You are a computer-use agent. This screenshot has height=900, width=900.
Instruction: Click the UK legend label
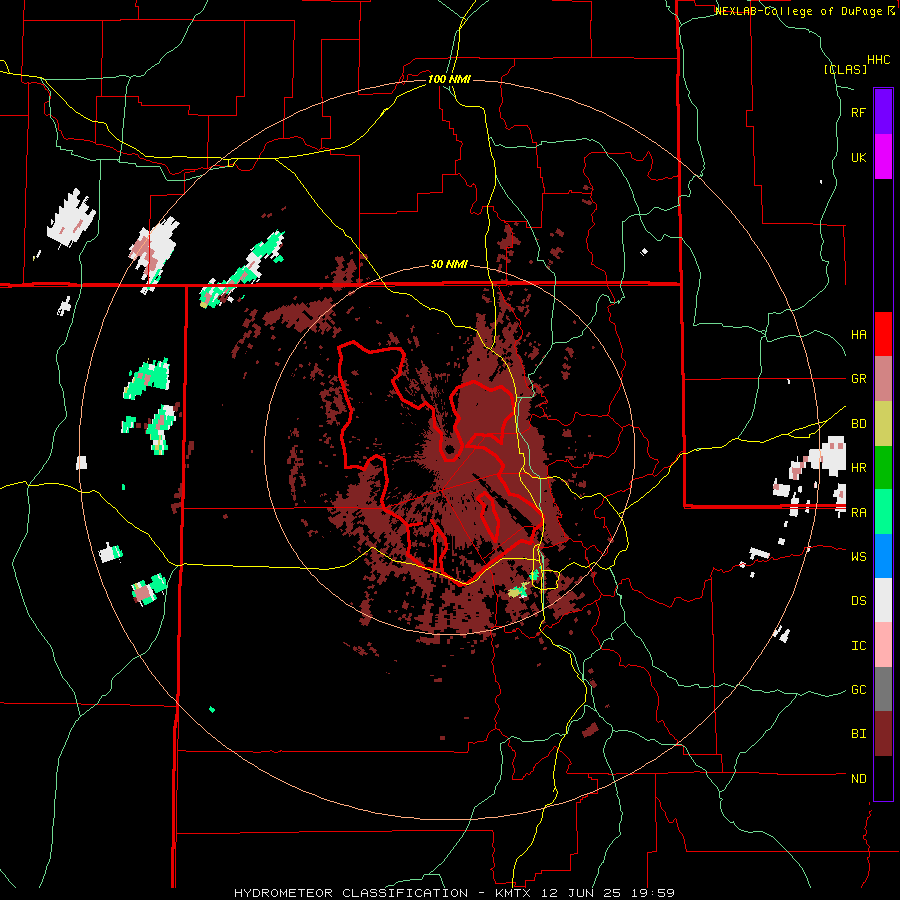tap(858, 158)
